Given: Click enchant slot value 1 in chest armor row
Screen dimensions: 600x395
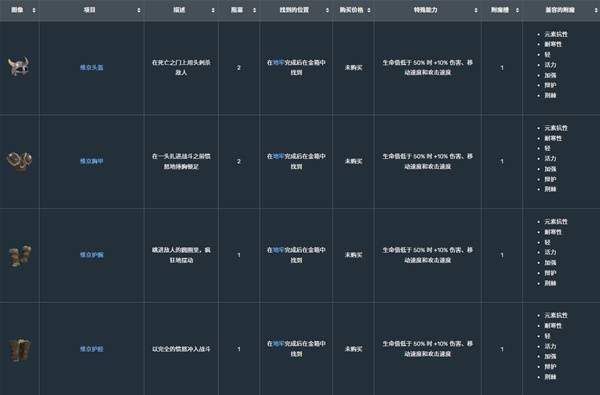Looking at the screenshot, I should coord(502,162).
